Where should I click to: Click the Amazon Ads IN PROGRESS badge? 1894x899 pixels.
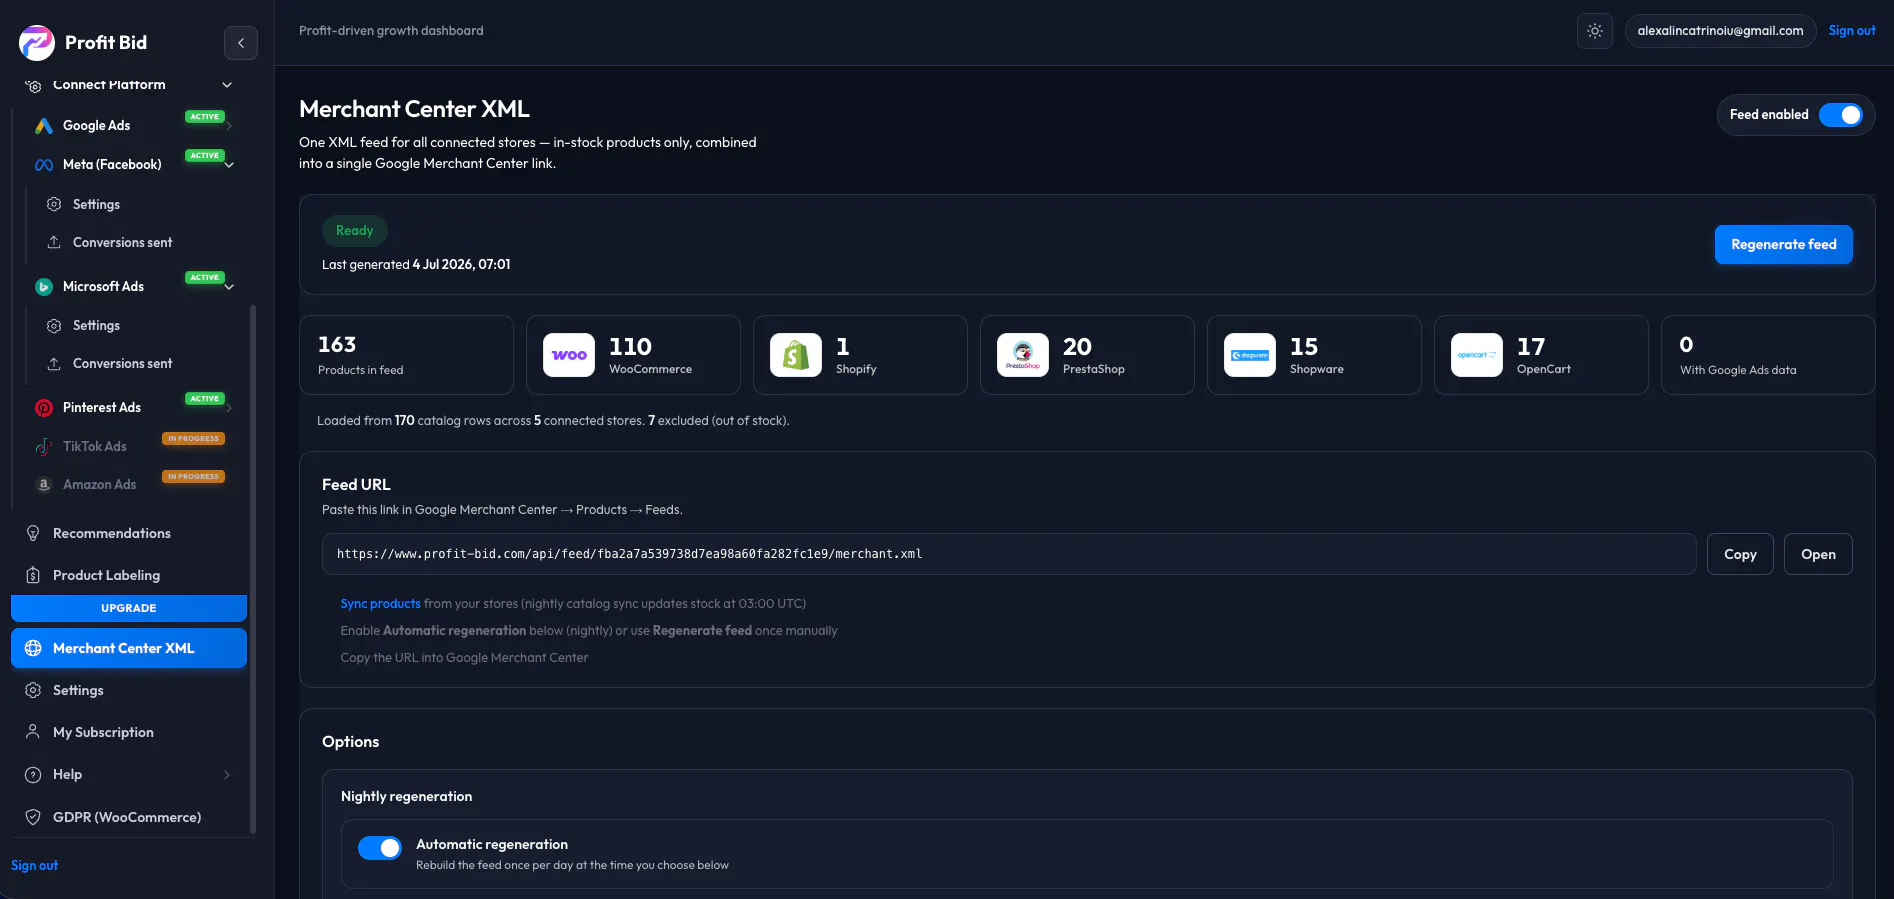click(x=193, y=477)
